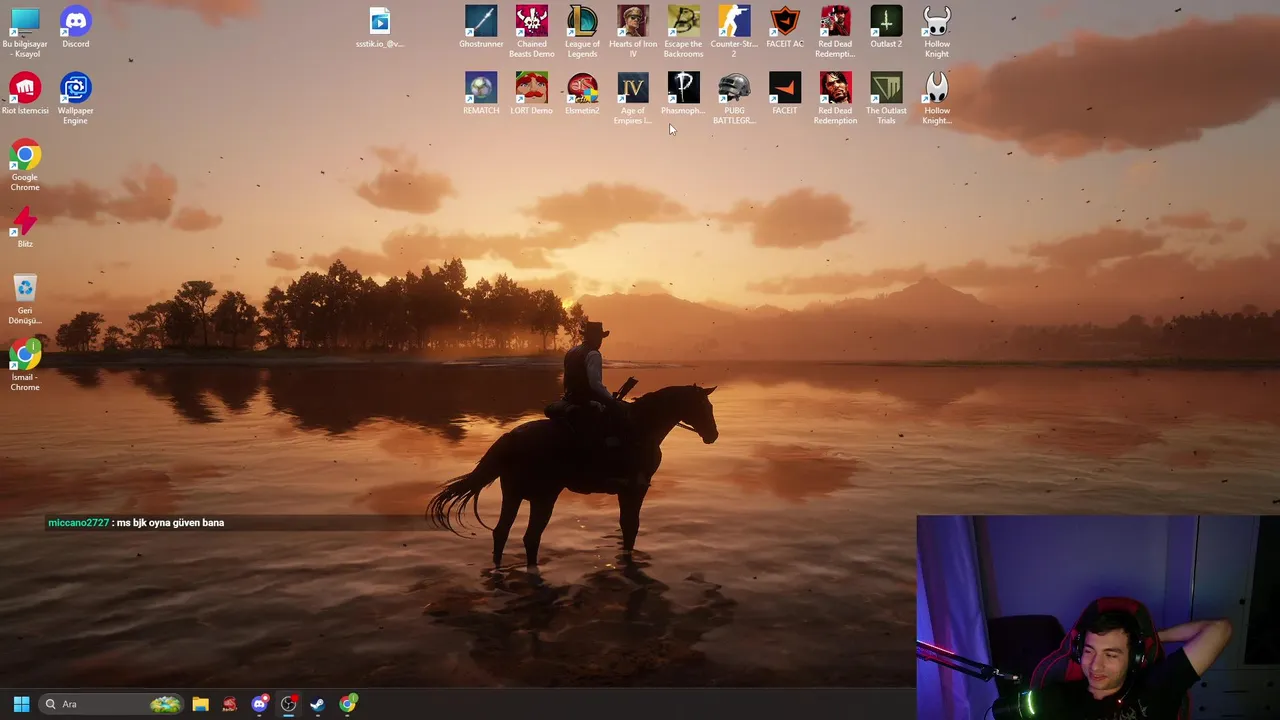Open the Discord desktop shortcut
The width and height of the screenshot is (1280, 720).
pyautogui.click(x=76, y=27)
